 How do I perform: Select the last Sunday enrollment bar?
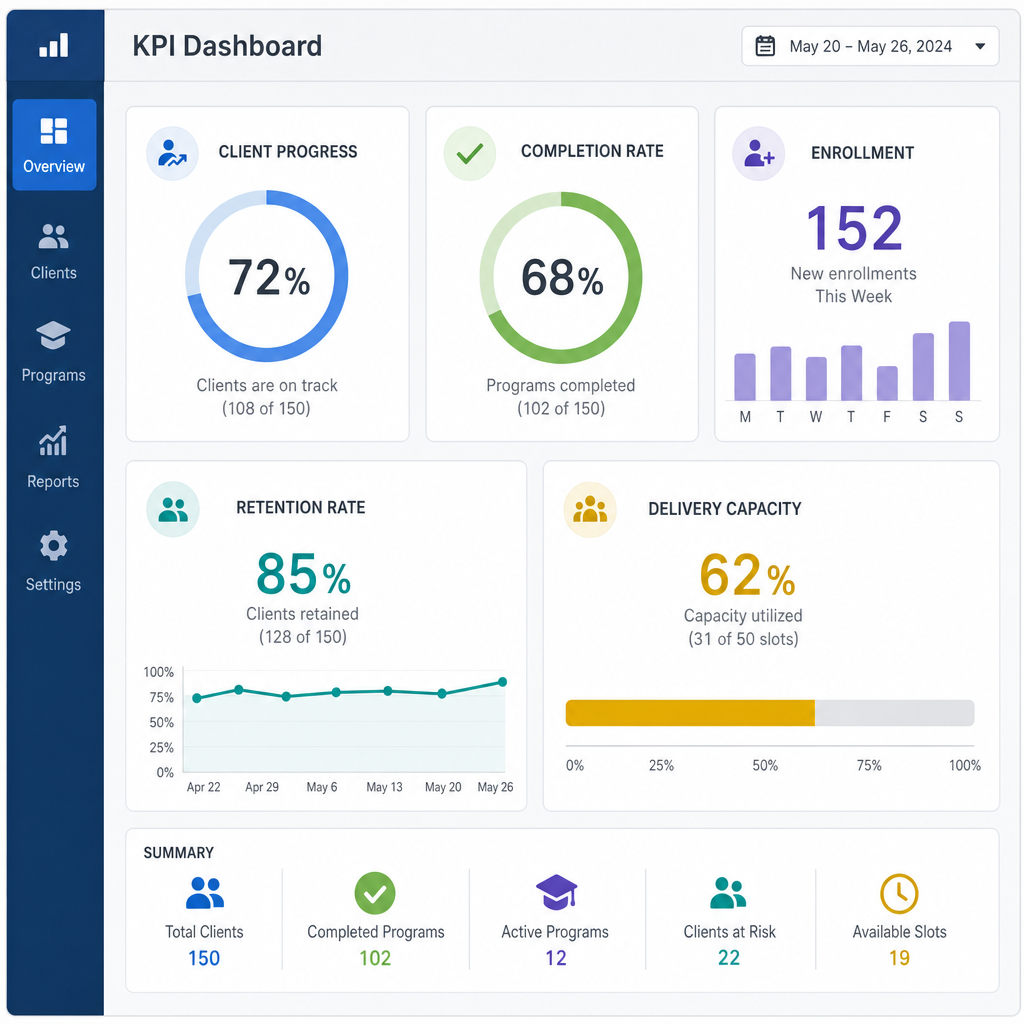[959, 361]
